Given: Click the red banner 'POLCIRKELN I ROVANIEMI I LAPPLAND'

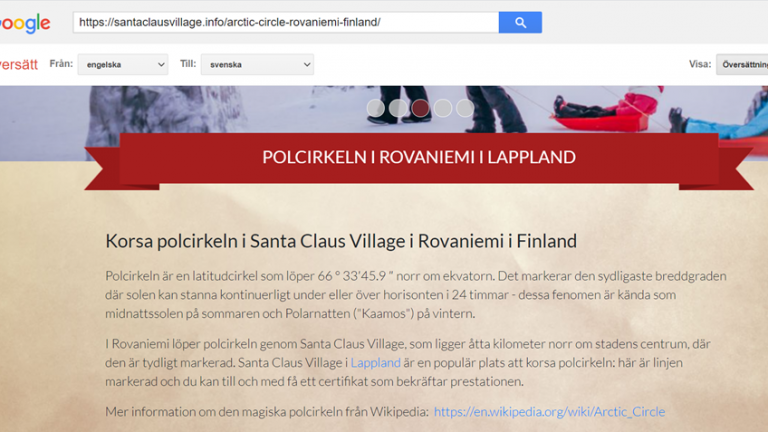Looking at the screenshot, I should pos(419,157).
